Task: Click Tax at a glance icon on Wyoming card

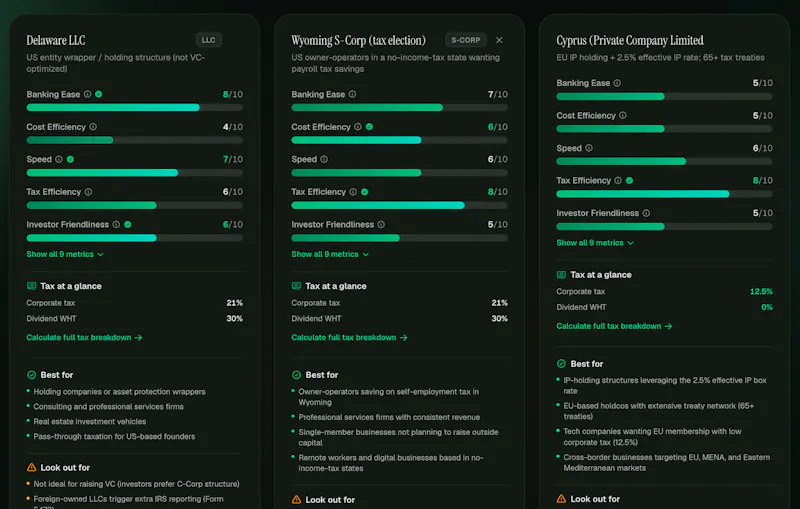Action: [296, 286]
